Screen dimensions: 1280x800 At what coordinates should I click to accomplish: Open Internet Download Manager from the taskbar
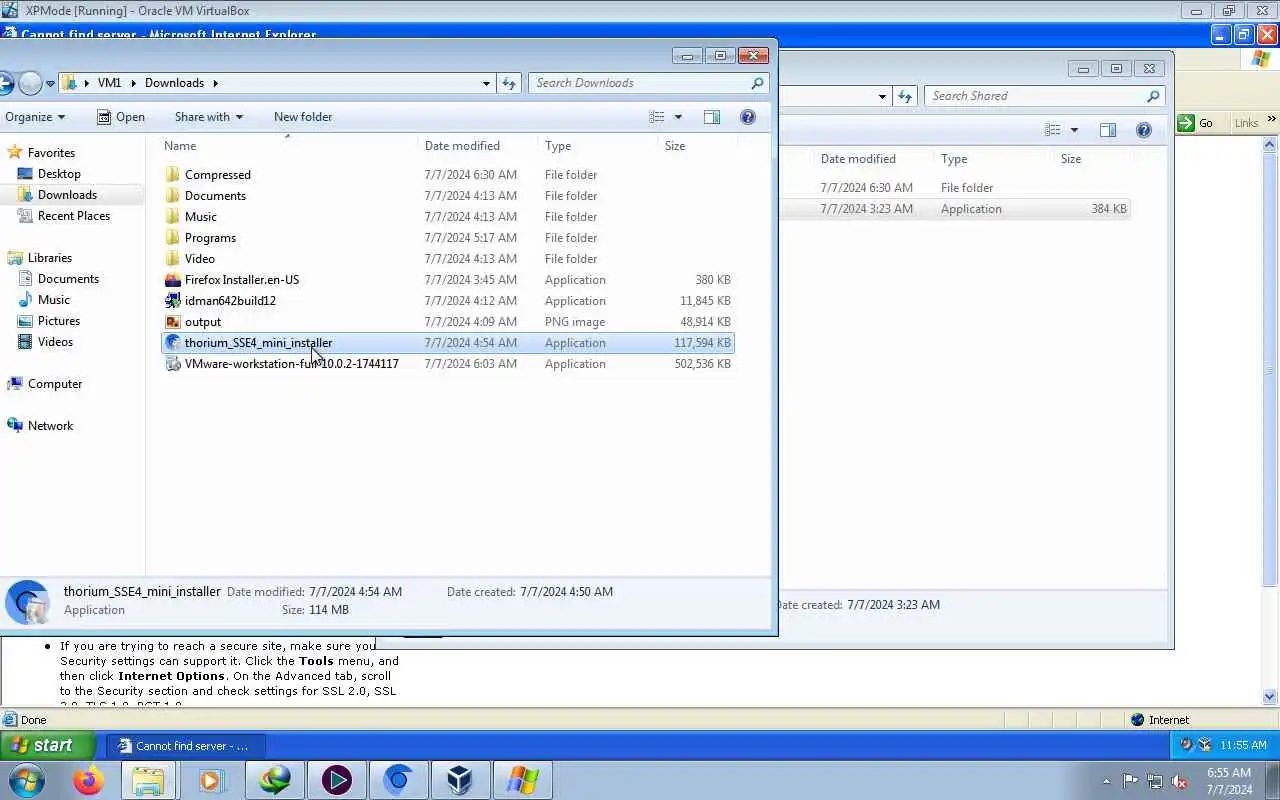pyautogui.click(x=274, y=779)
